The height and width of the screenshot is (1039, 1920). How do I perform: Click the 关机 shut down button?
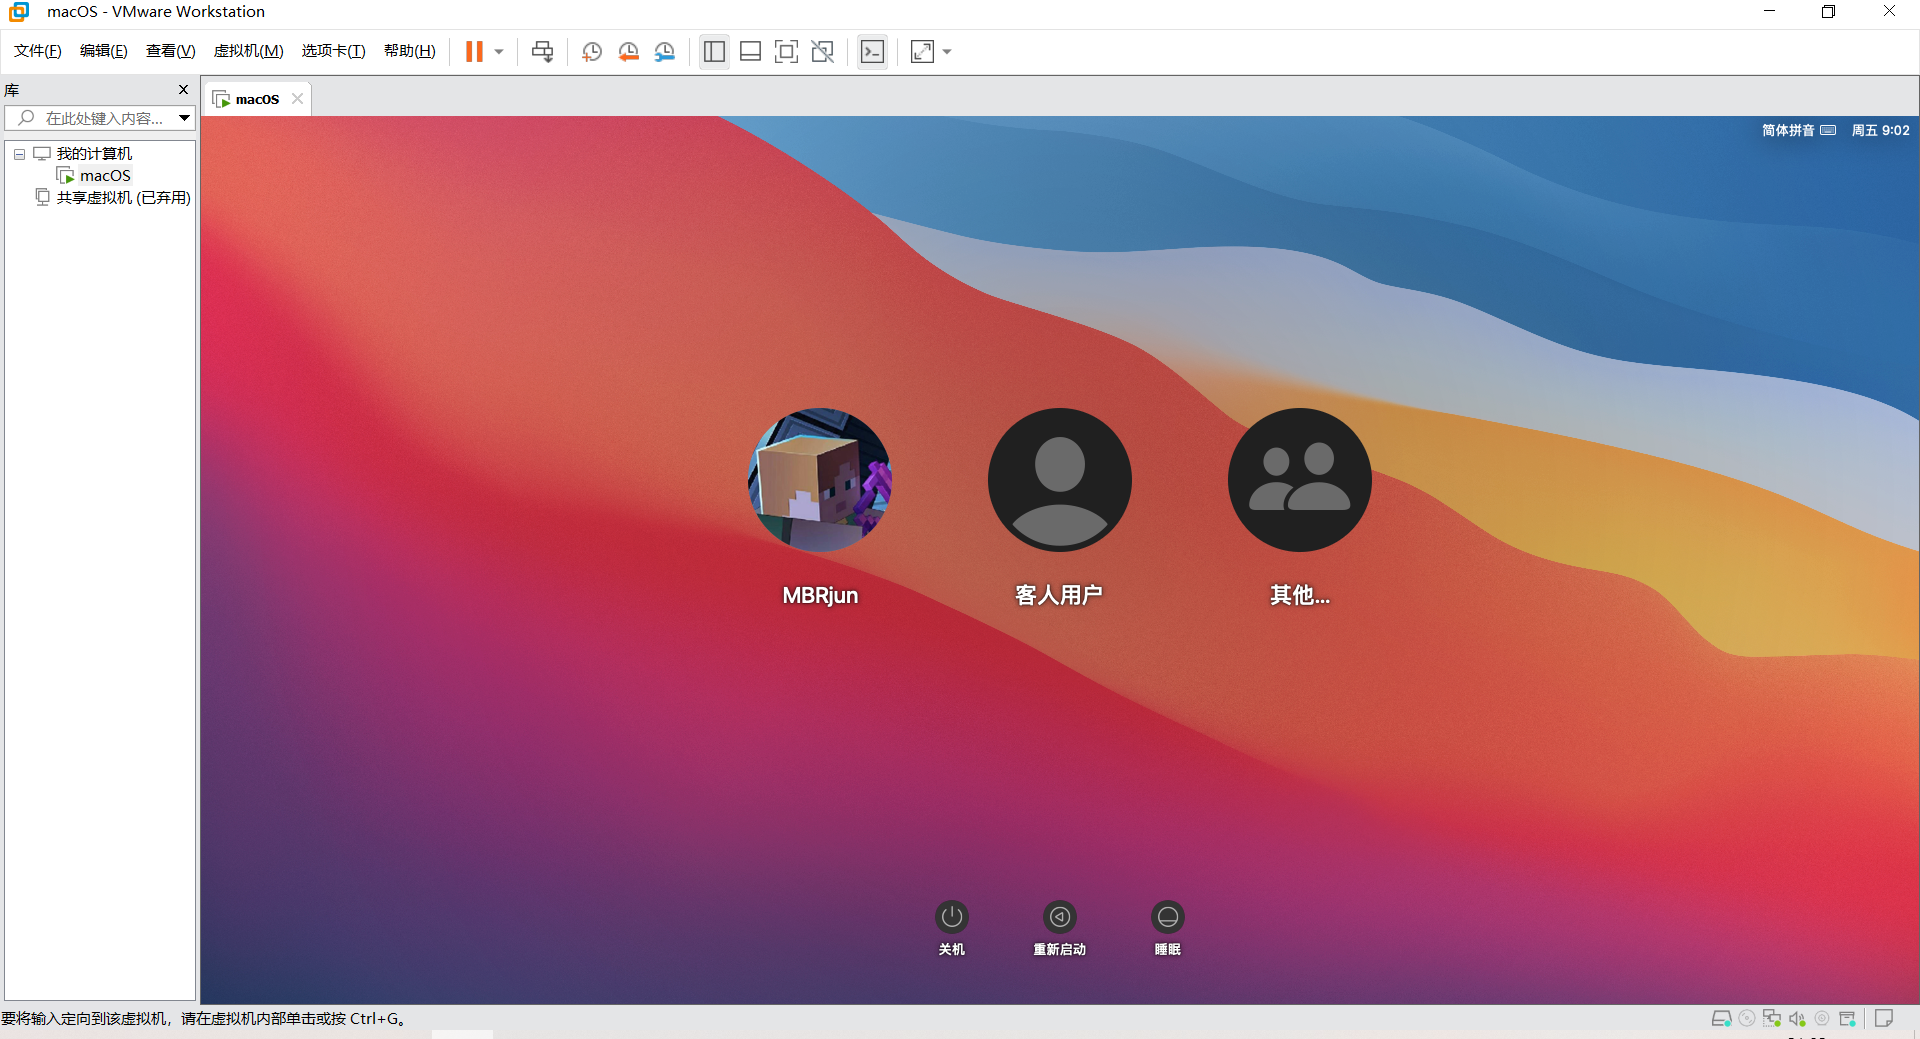[952, 917]
